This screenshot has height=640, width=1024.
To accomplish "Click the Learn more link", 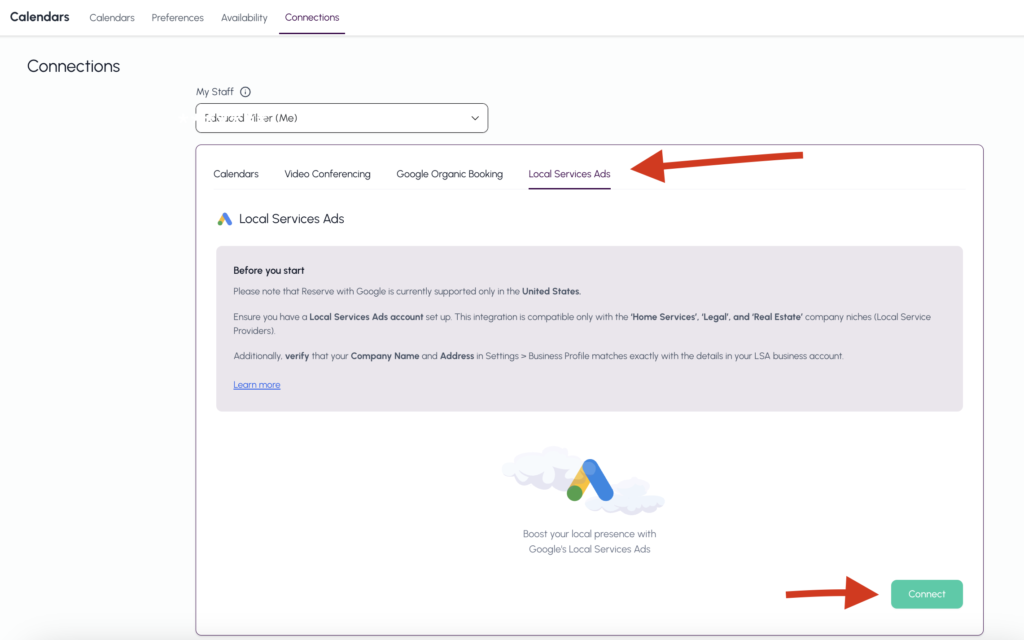I will click(257, 385).
